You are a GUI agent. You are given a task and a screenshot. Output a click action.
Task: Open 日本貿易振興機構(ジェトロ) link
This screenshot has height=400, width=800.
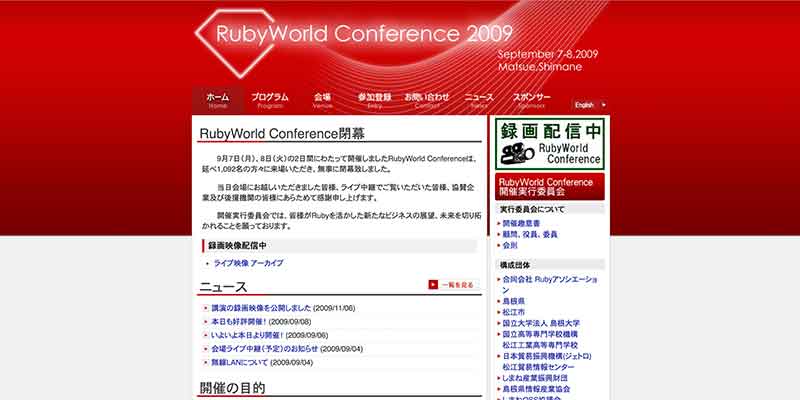pos(547,356)
